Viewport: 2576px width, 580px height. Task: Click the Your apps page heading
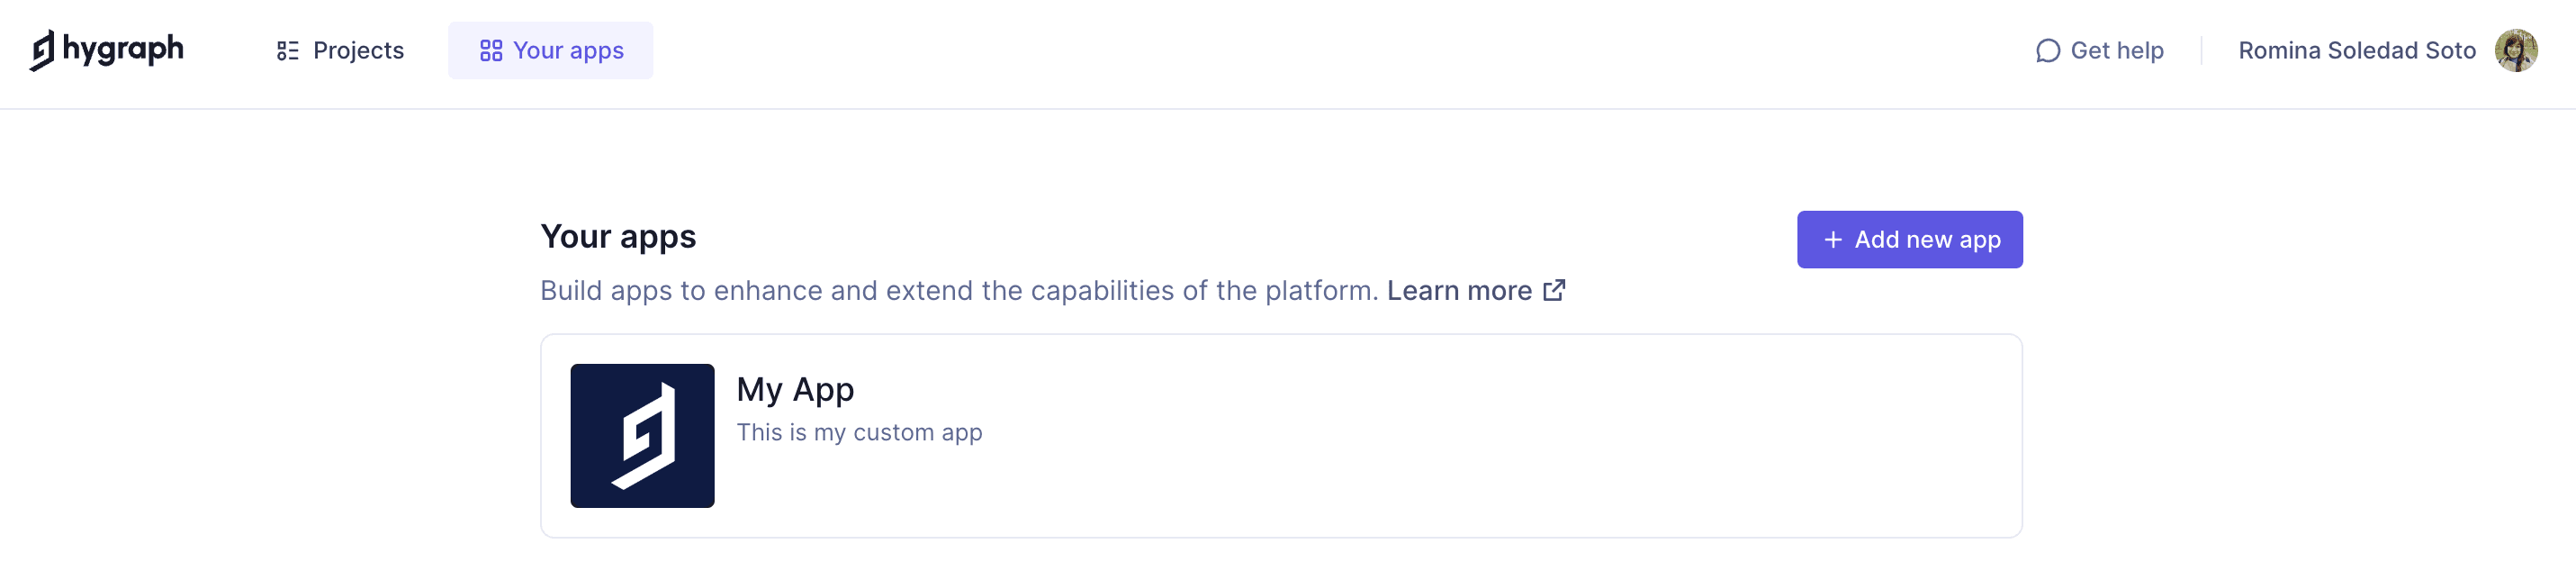pyautogui.click(x=618, y=236)
